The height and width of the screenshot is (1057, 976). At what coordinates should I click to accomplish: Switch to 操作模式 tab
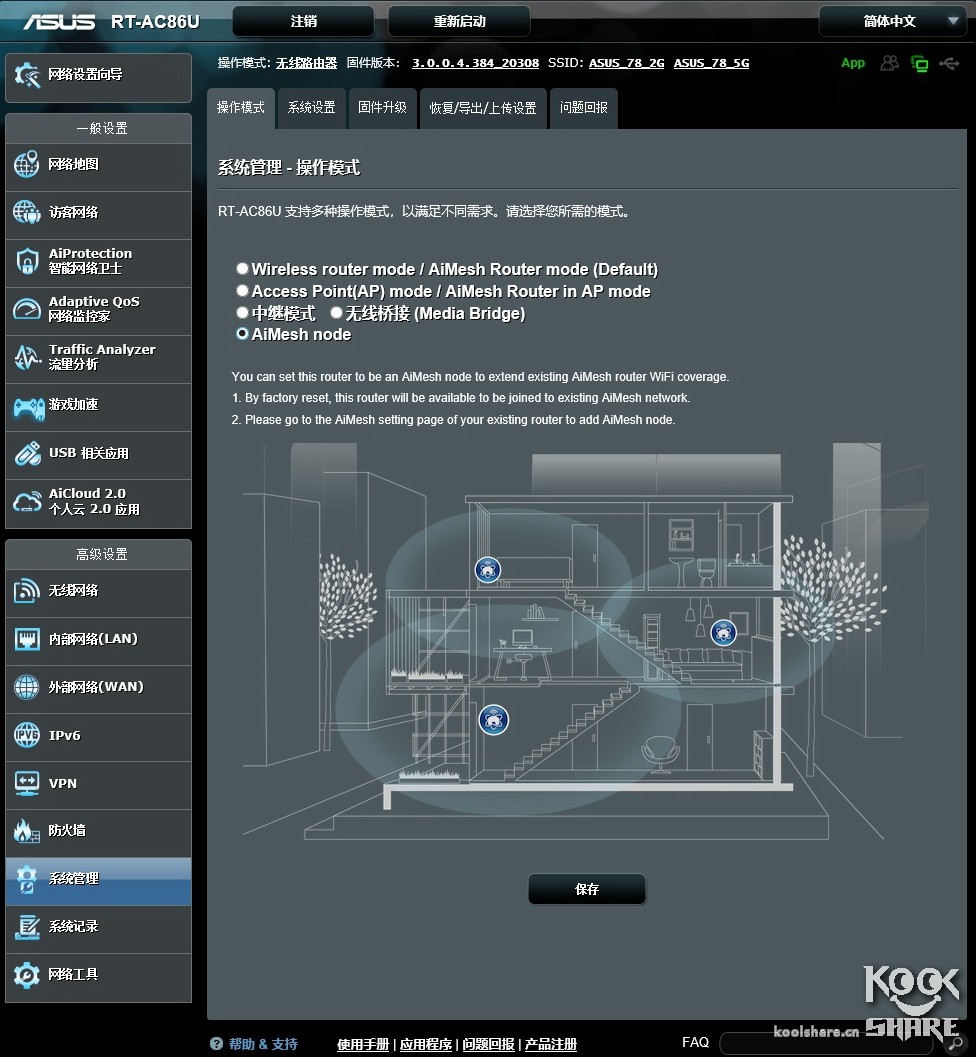(x=241, y=108)
